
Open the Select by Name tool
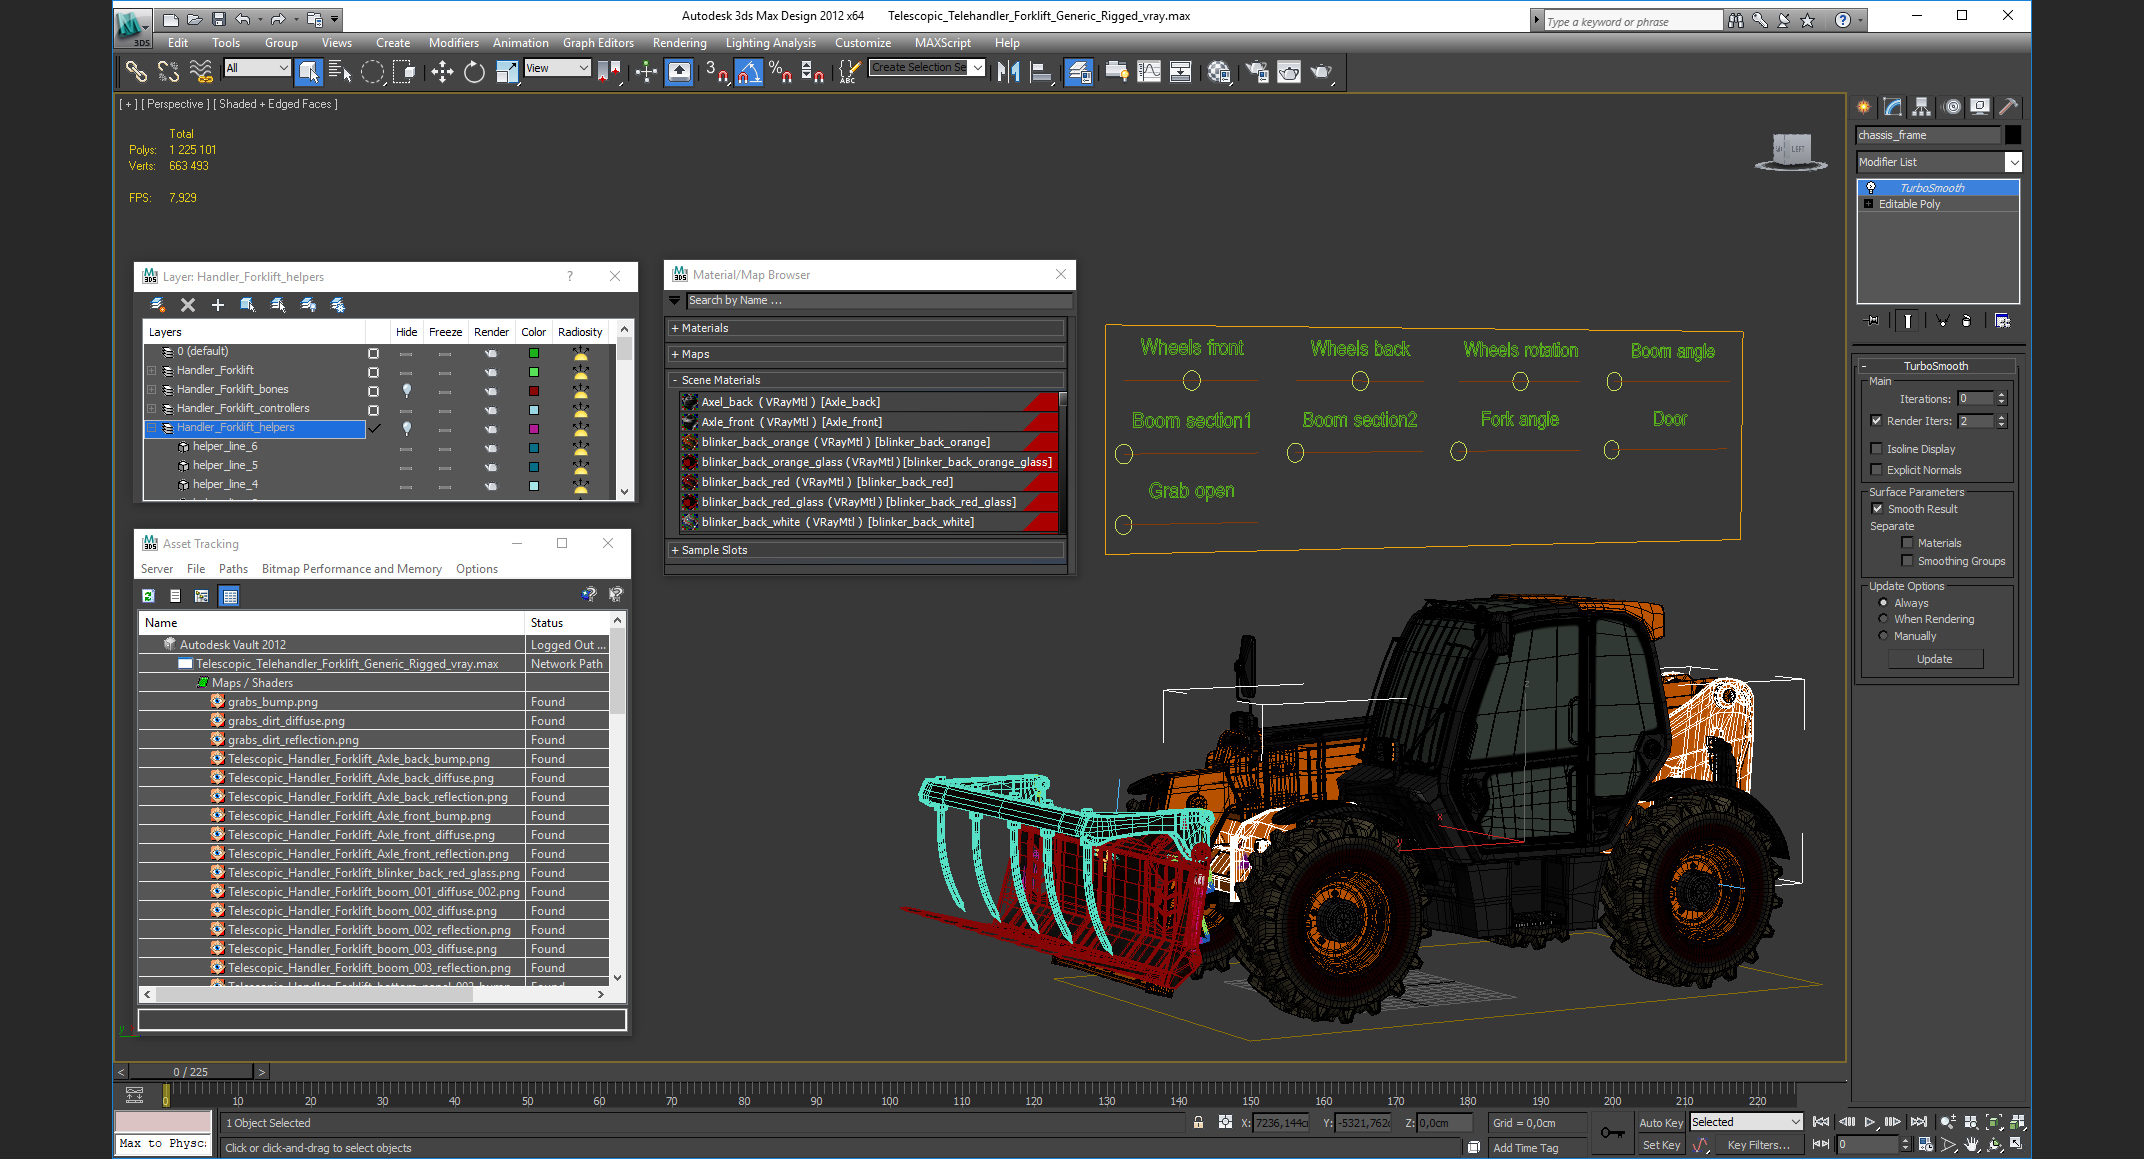point(339,71)
